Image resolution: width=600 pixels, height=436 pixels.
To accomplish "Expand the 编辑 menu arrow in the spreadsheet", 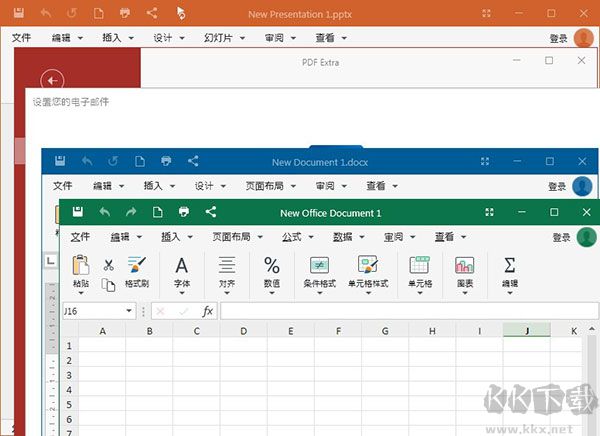I will click(x=139, y=237).
